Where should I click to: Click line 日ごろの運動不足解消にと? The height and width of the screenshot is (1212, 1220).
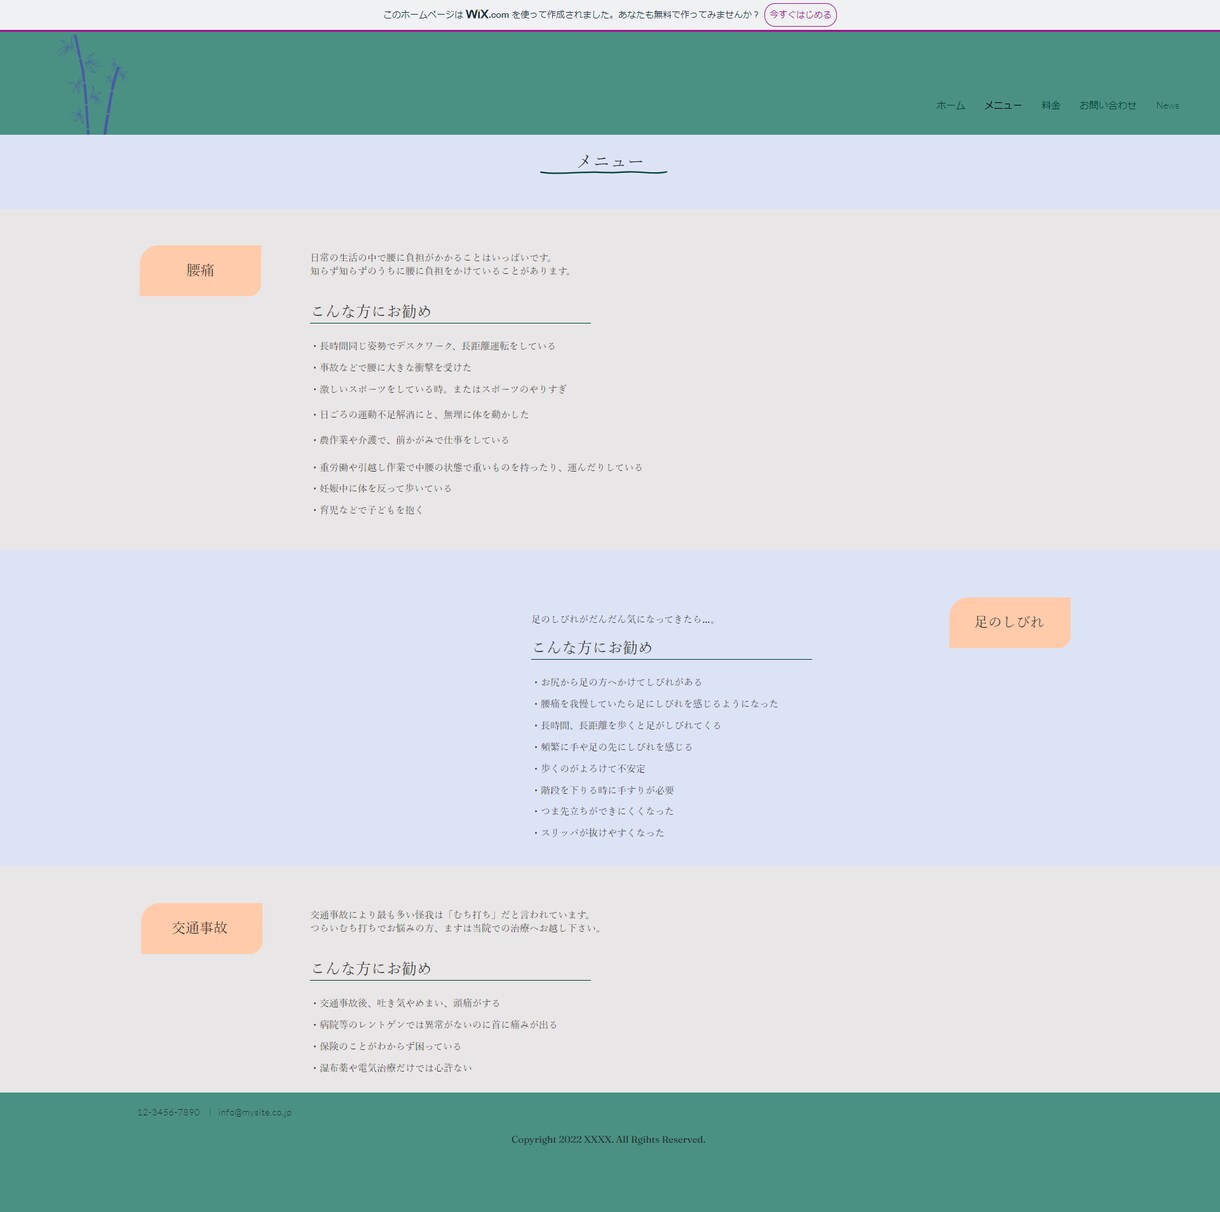pos(420,414)
